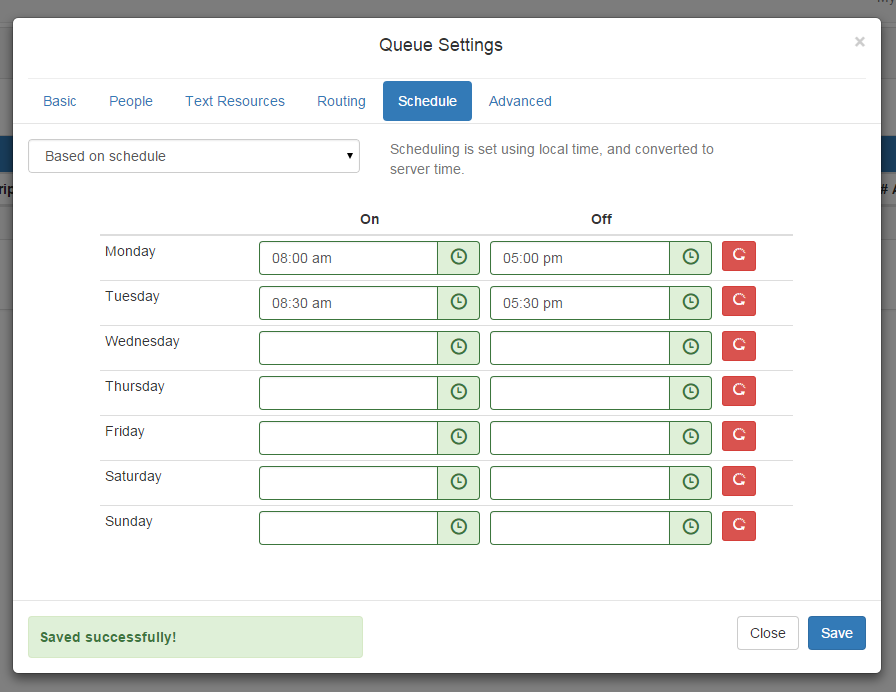The image size is (896, 692).
Task: Dismiss dialog with top-right X
Action: coord(859,42)
